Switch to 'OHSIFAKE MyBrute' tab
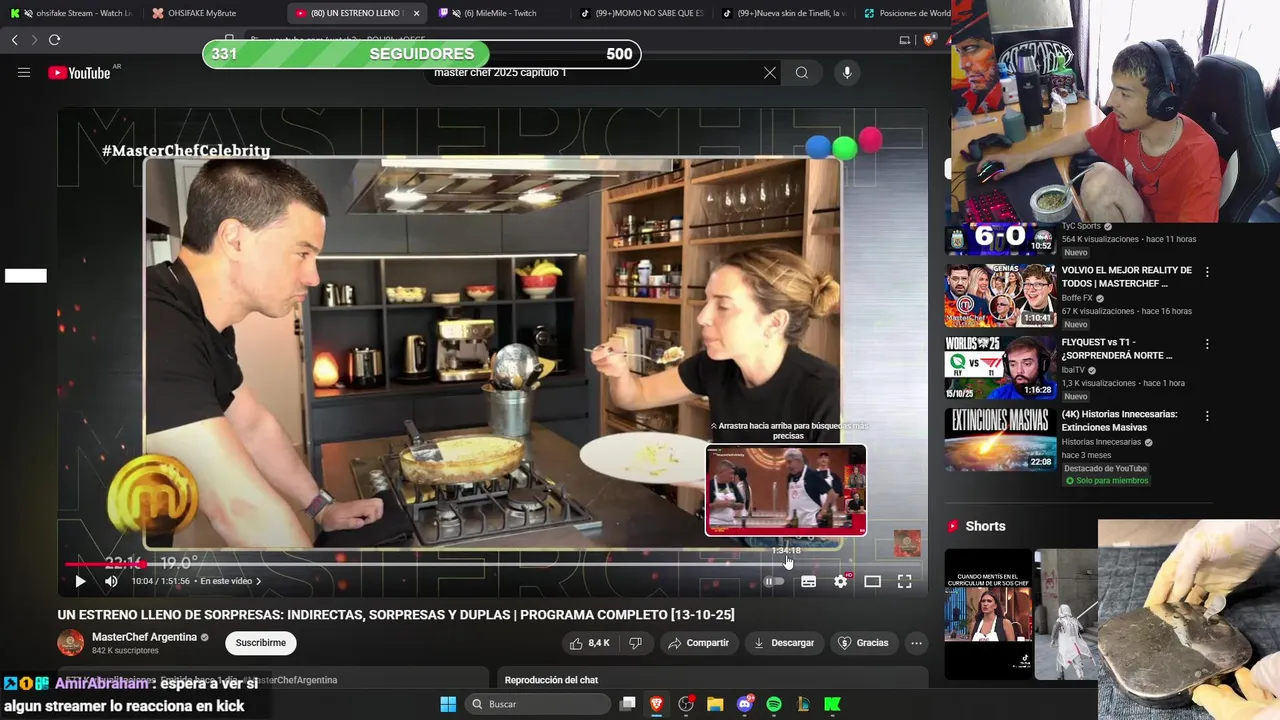Image resolution: width=1280 pixels, height=720 pixels. click(212, 13)
